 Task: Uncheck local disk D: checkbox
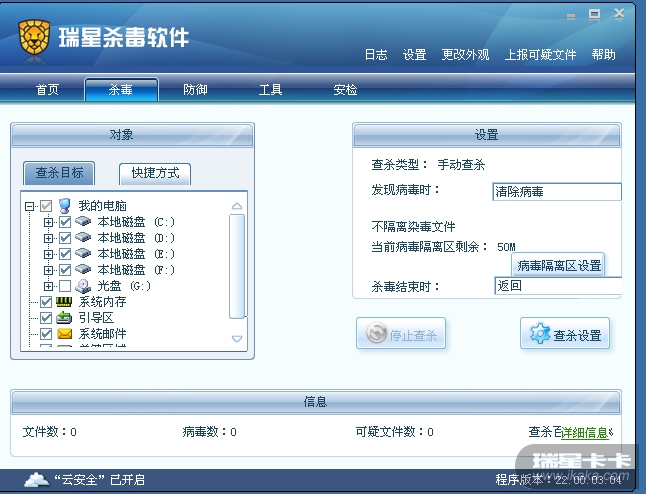click(65, 238)
